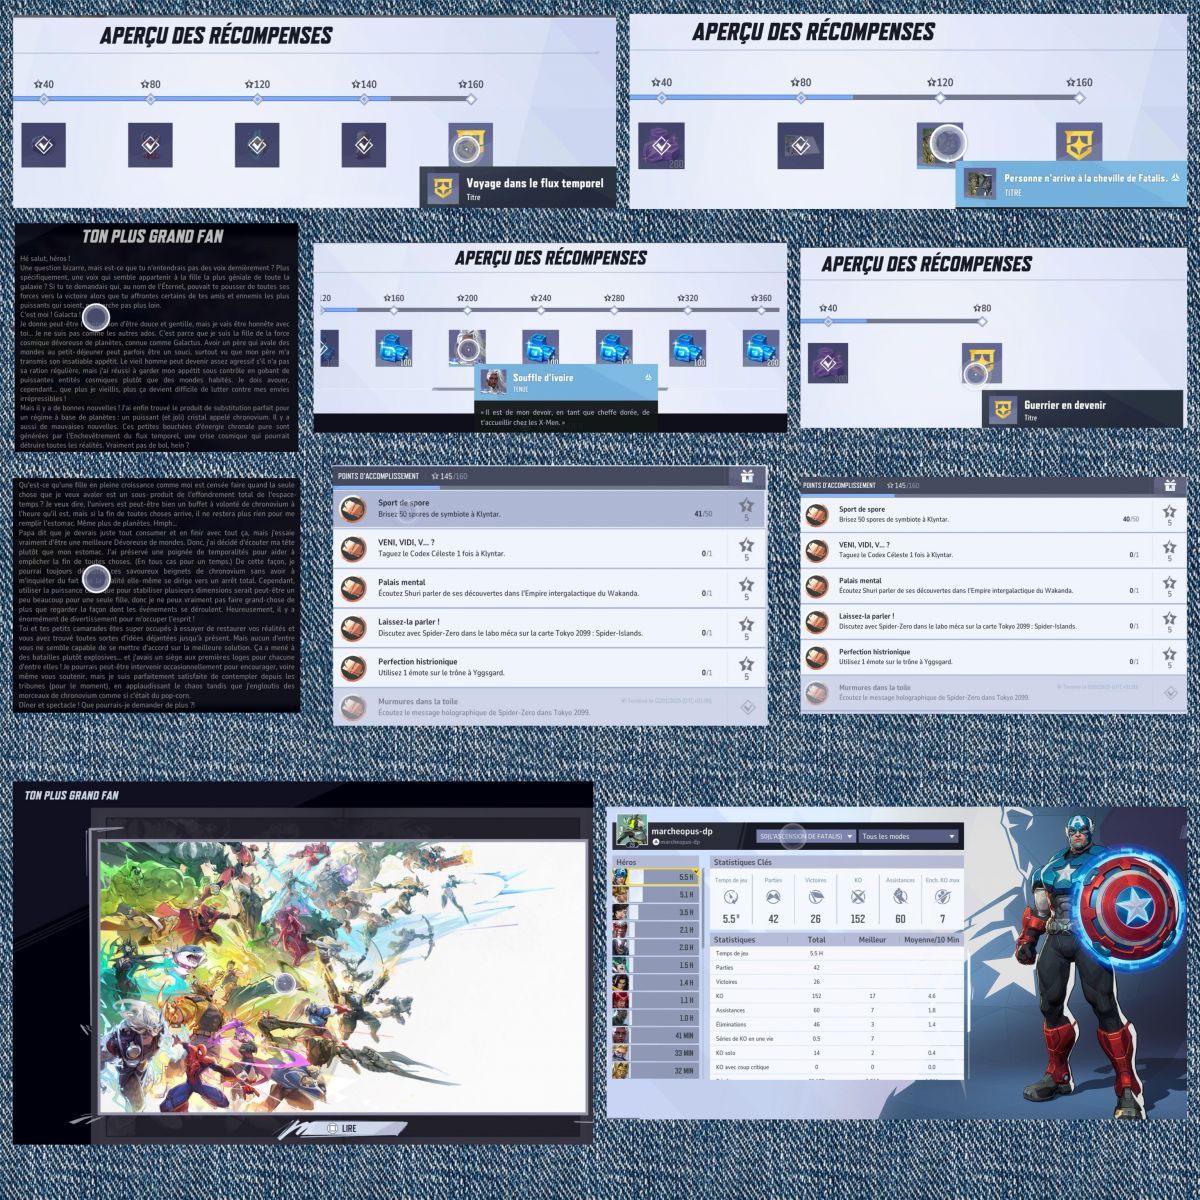This screenshot has height=1200, width=1200.
Task: Click the ☆160 gold title reward in Fatalis panel
Action: [1079, 146]
